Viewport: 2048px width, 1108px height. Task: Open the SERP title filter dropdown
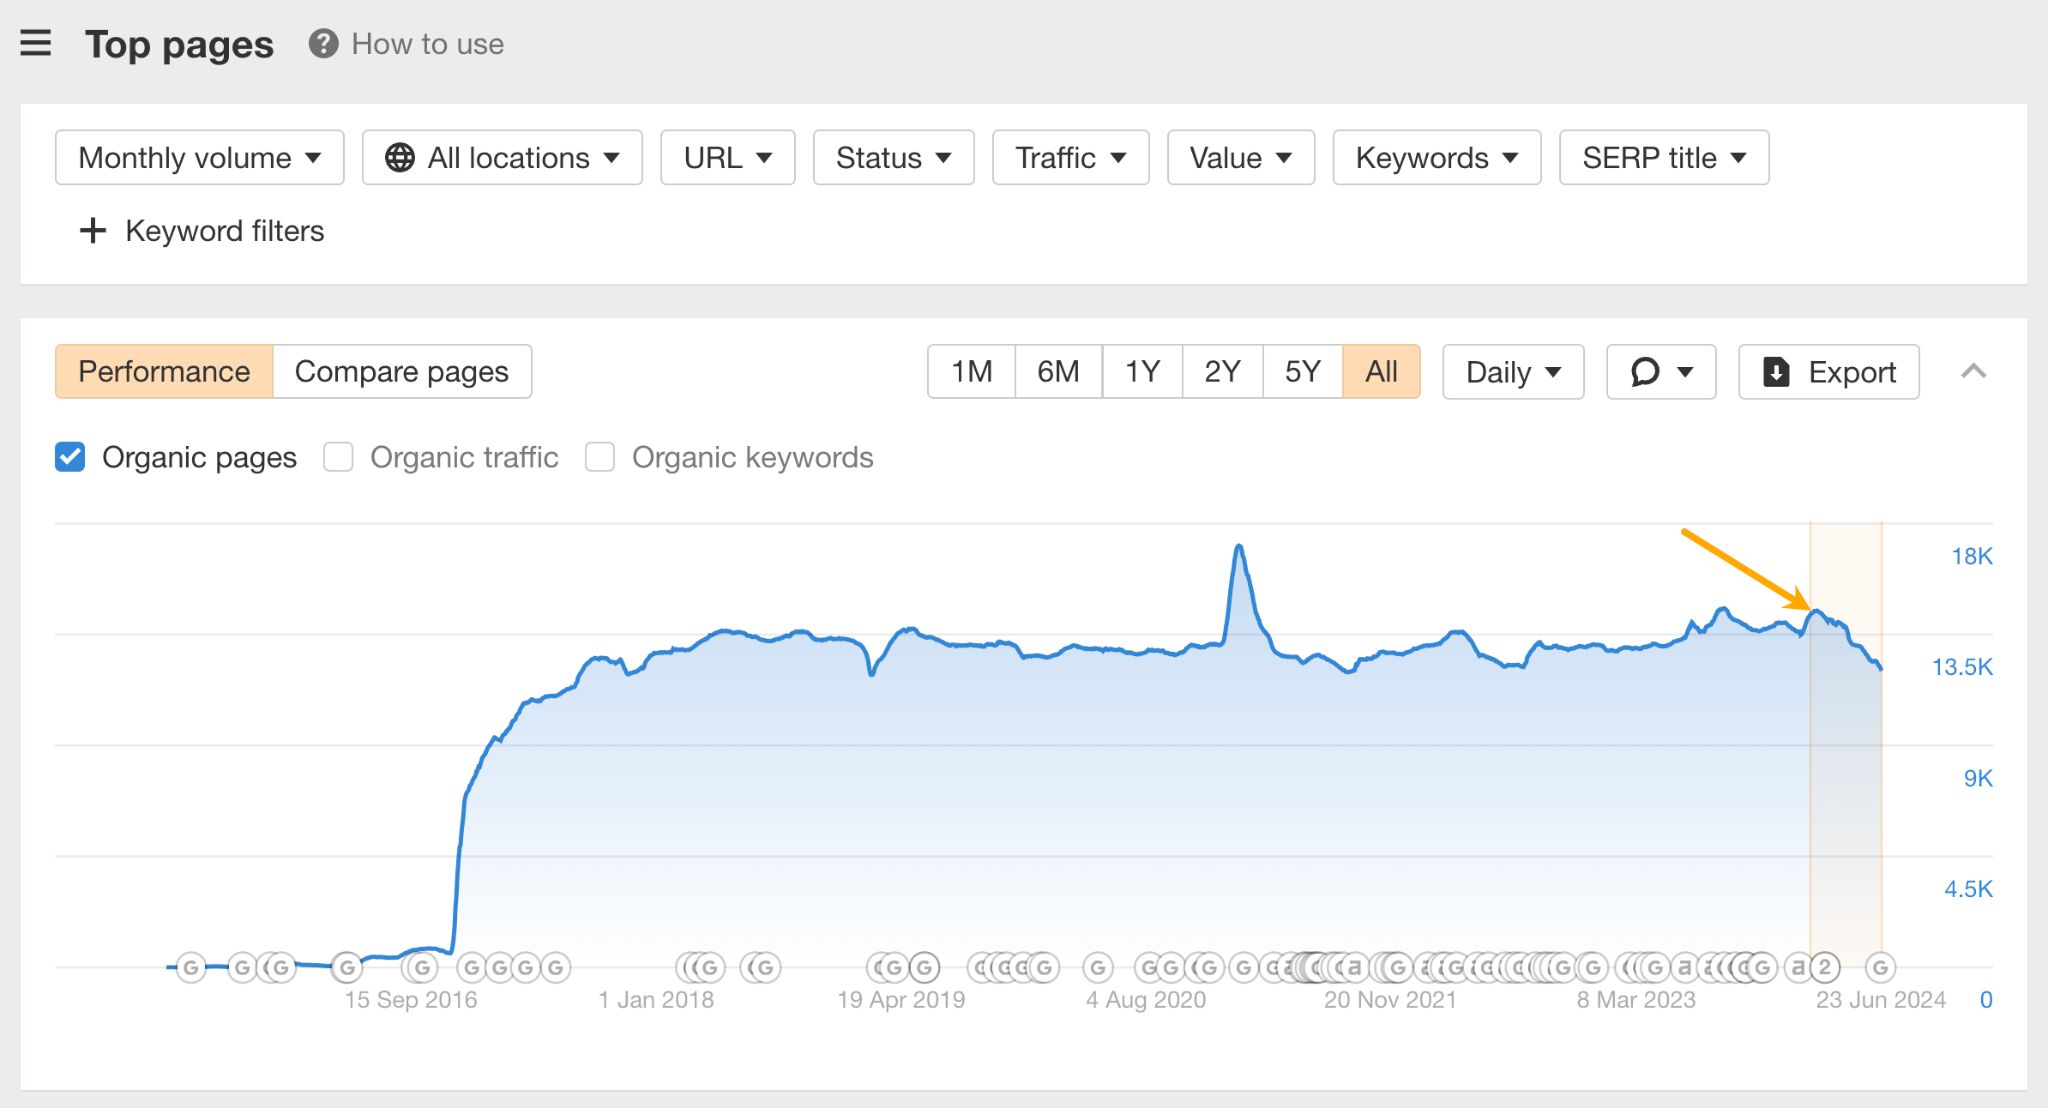coord(1663,158)
